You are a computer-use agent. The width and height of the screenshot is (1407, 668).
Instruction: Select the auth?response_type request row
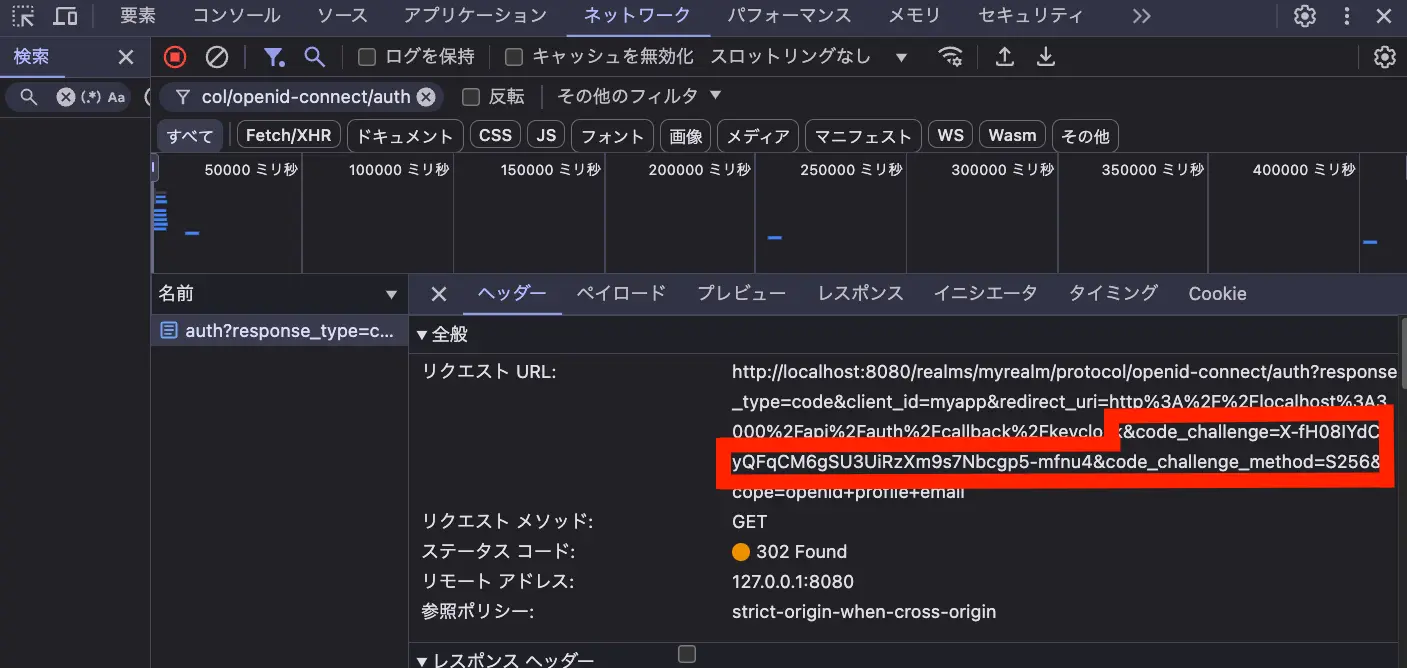279,331
